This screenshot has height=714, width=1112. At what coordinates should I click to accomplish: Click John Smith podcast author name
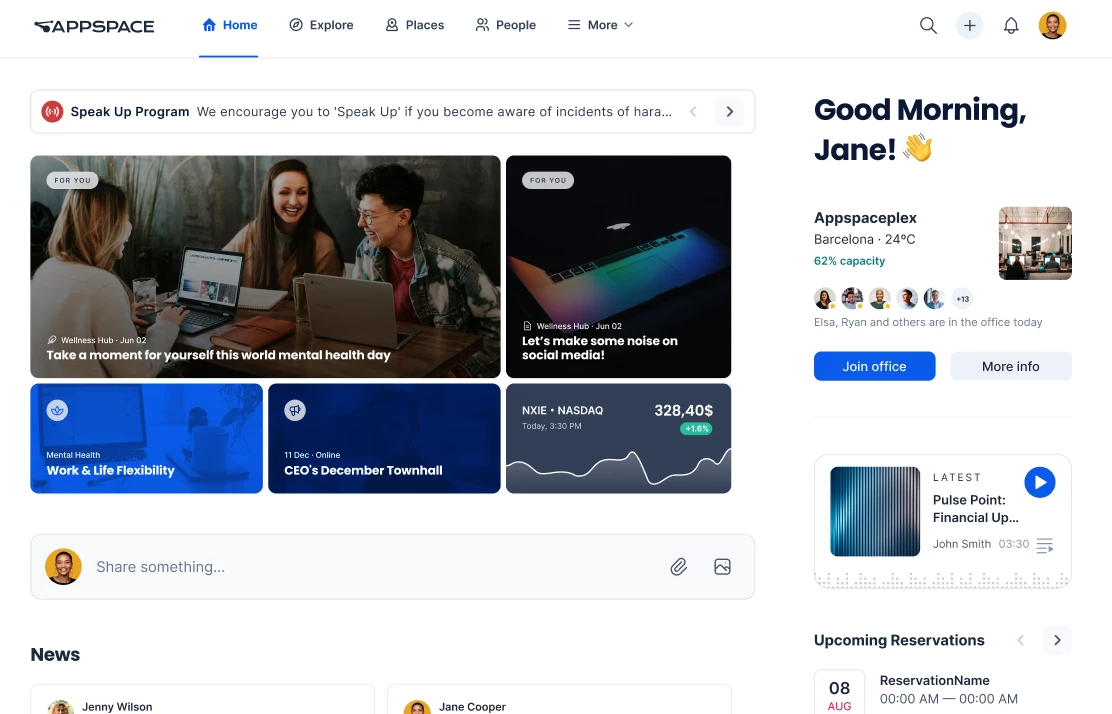[x=962, y=544]
